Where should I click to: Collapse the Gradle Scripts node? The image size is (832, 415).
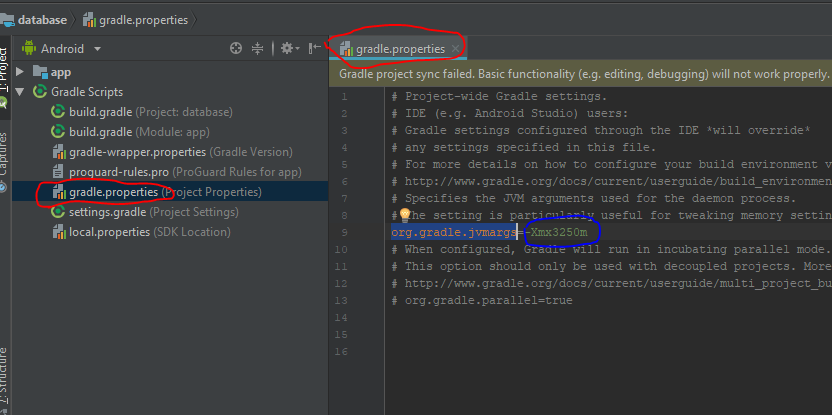pos(20,92)
